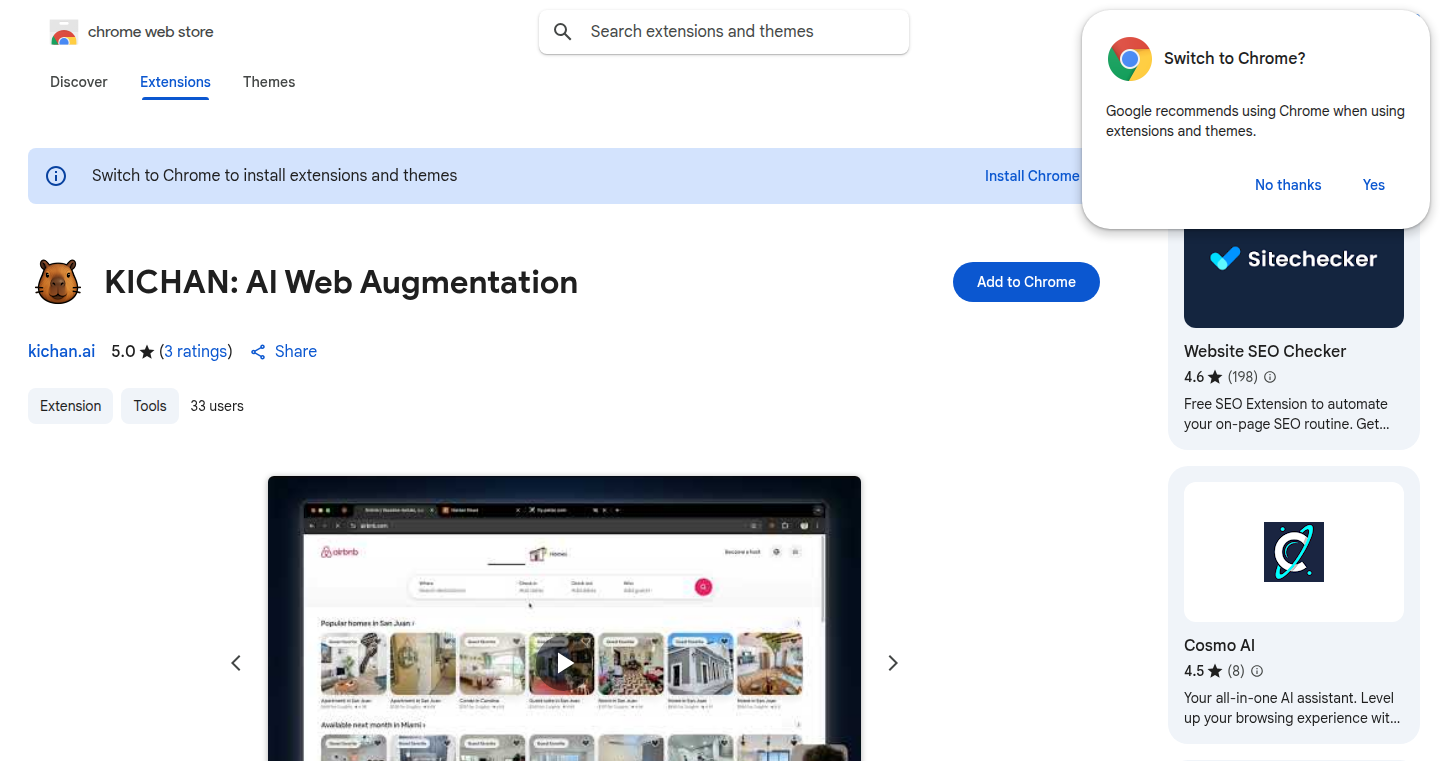Click the Chrome Web Store logo
Image resolution: width=1440 pixels, height=761 pixels.
pyautogui.click(x=64, y=32)
